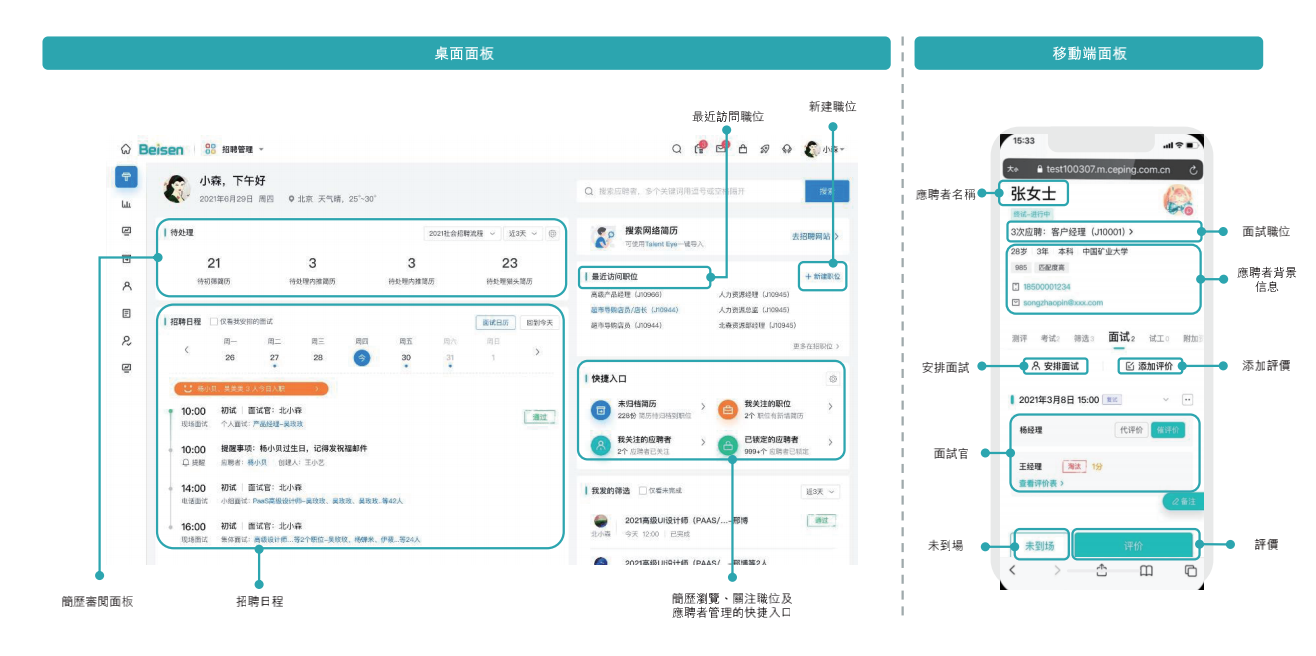This screenshot has width=1316, height=656.
Task: Tap the more options icon beside the interview date
Action: tap(1188, 399)
